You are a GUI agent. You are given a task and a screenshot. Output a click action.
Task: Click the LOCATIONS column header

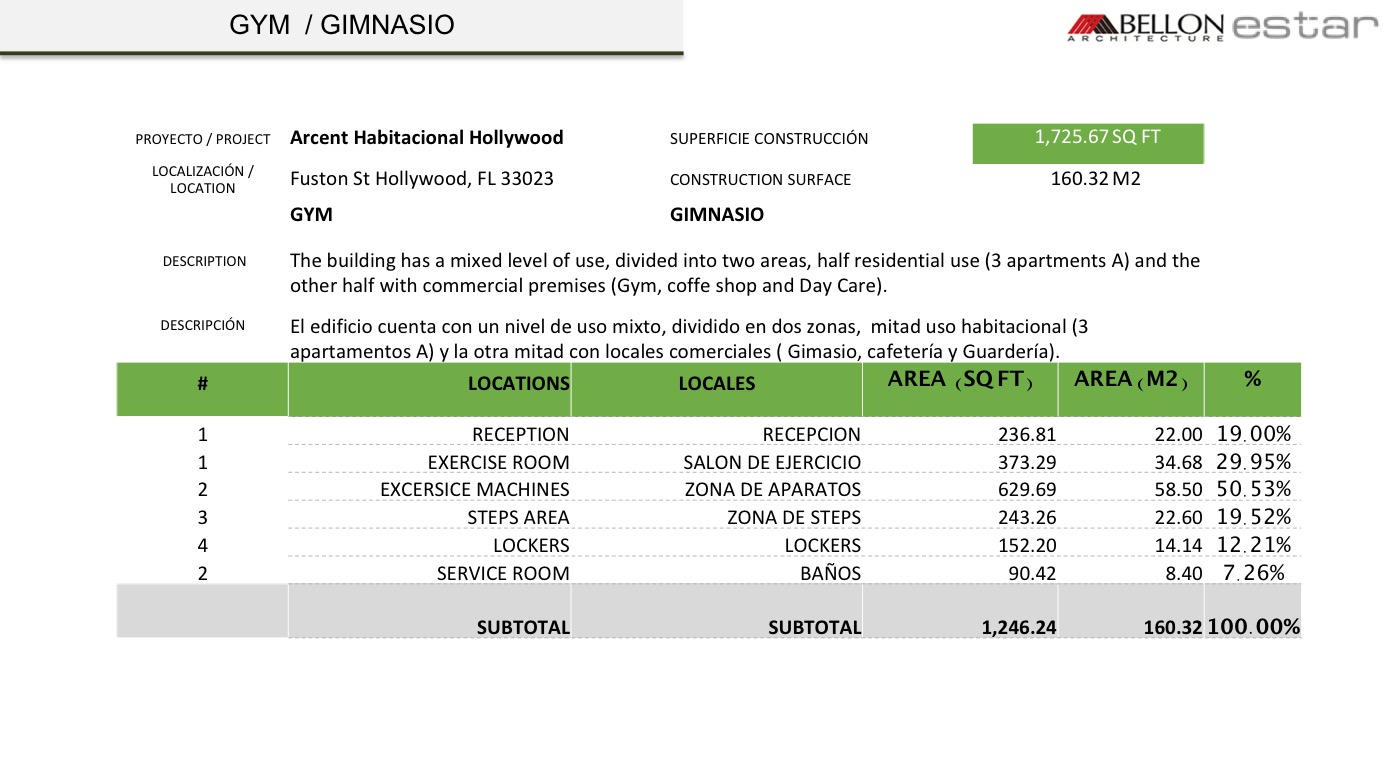[x=518, y=384]
